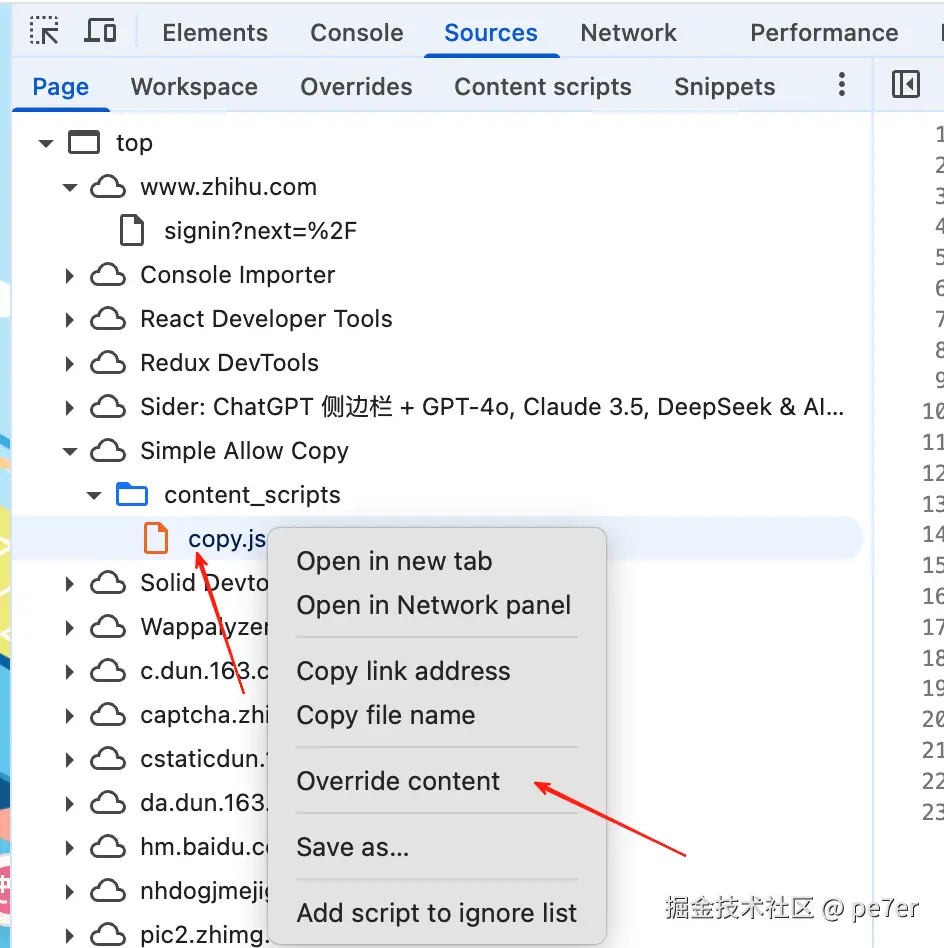This screenshot has height=948, width=944.
Task: Click the cloud icon beside hm.baidu
Action: [x=108, y=847]
